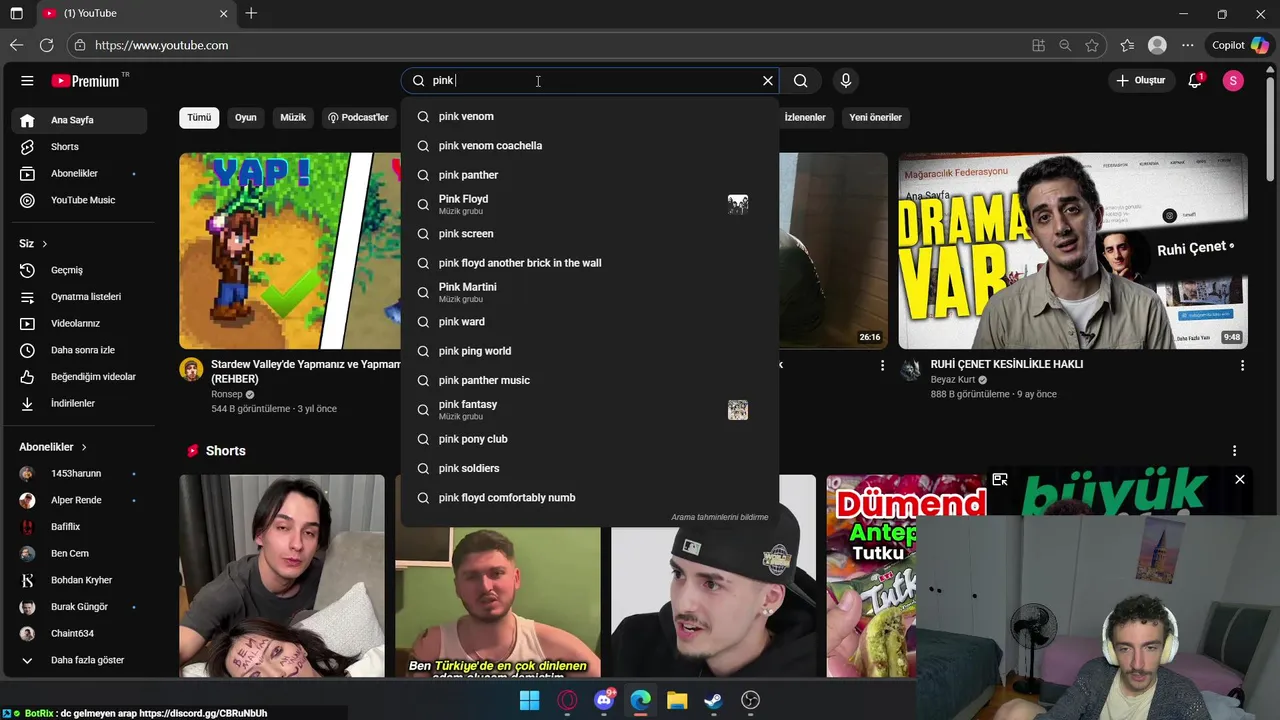
Task: Close the webcam overlay with X
Action: pyautogui.click(x=1240, y=480)
